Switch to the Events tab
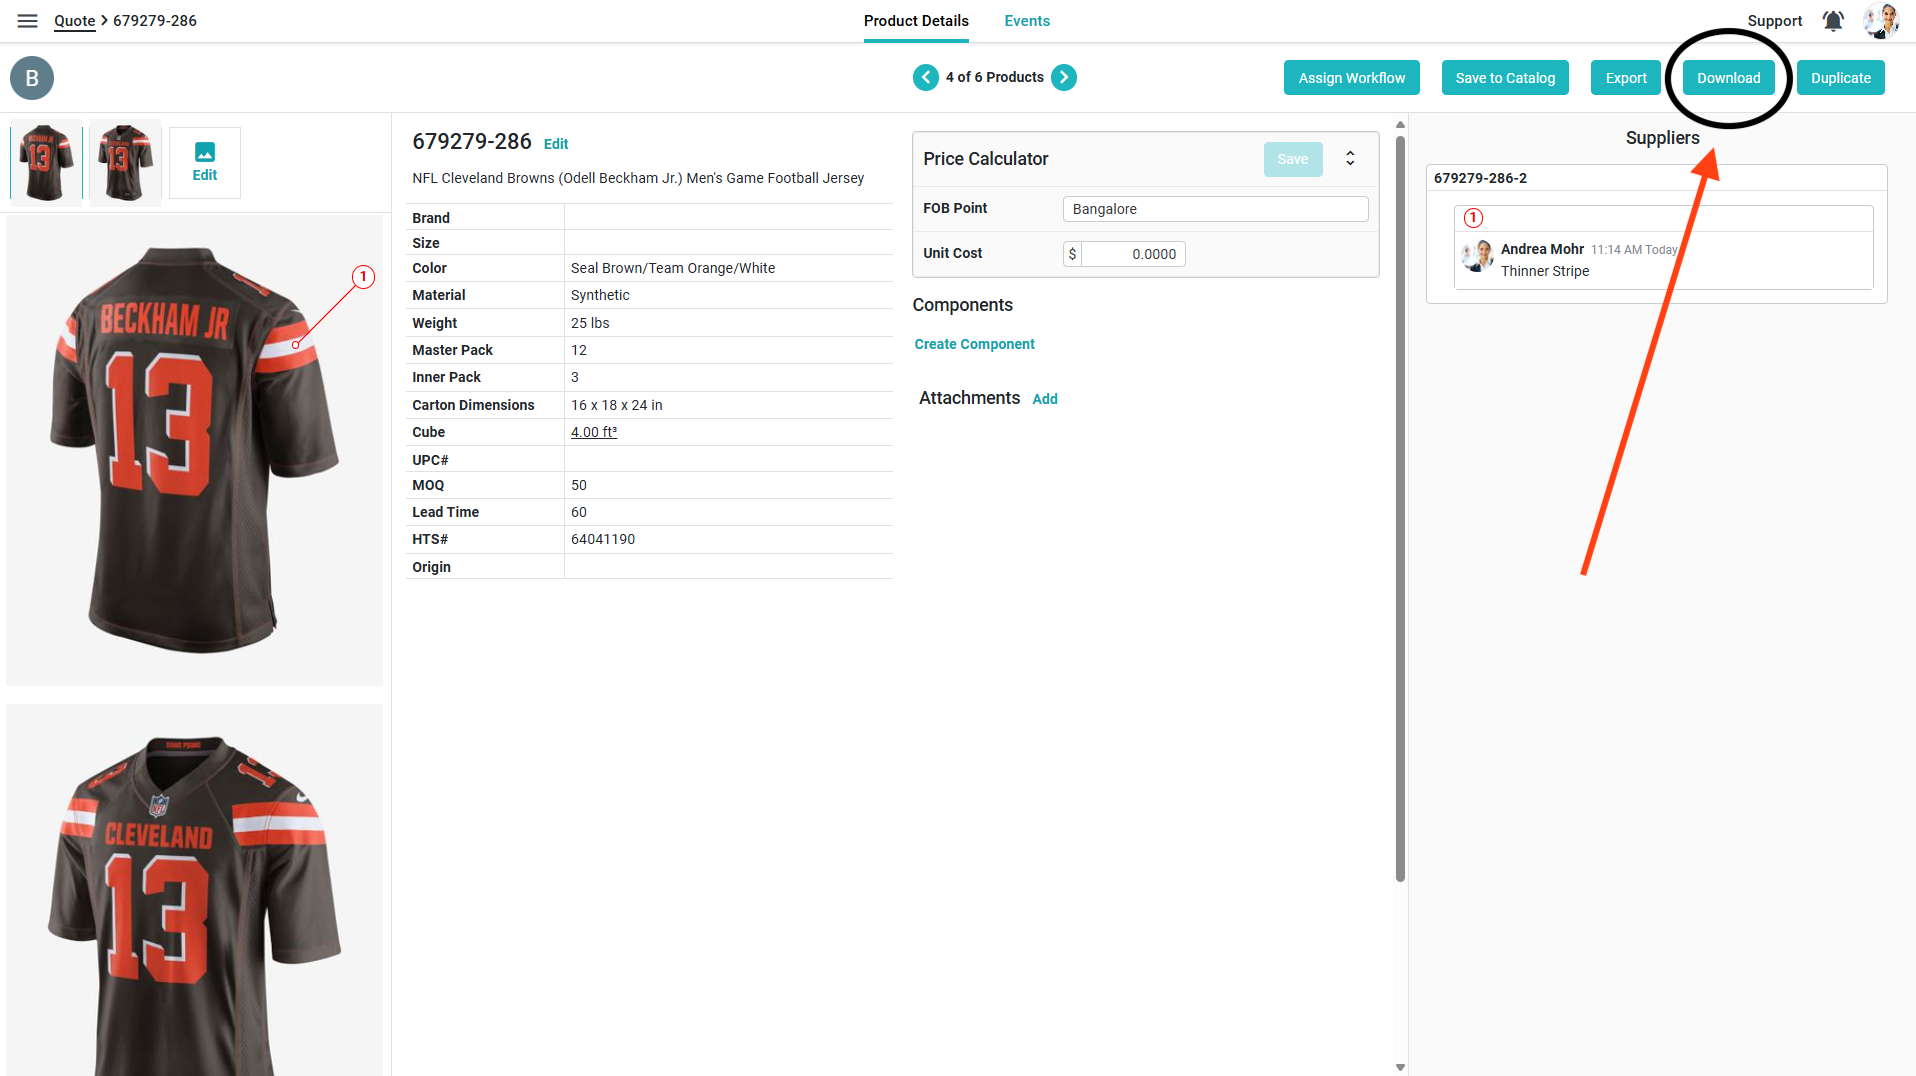Screen dimensions: 1916x1076 point(1026,21)
